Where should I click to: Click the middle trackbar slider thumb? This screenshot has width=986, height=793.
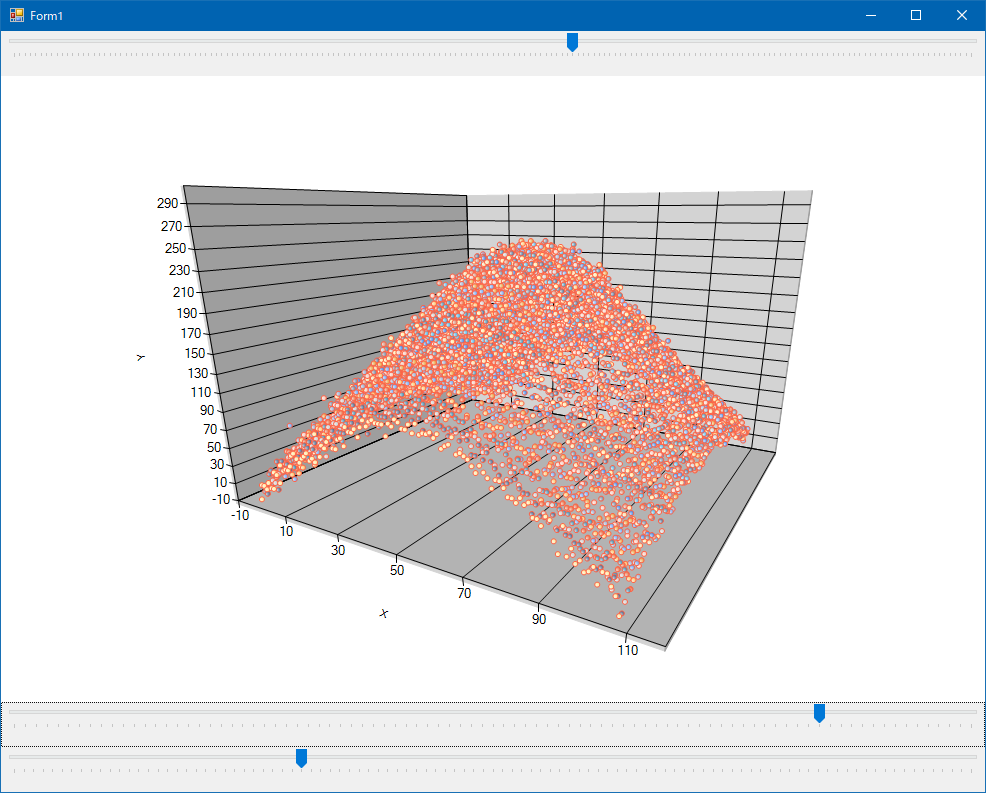pos(819,713)
